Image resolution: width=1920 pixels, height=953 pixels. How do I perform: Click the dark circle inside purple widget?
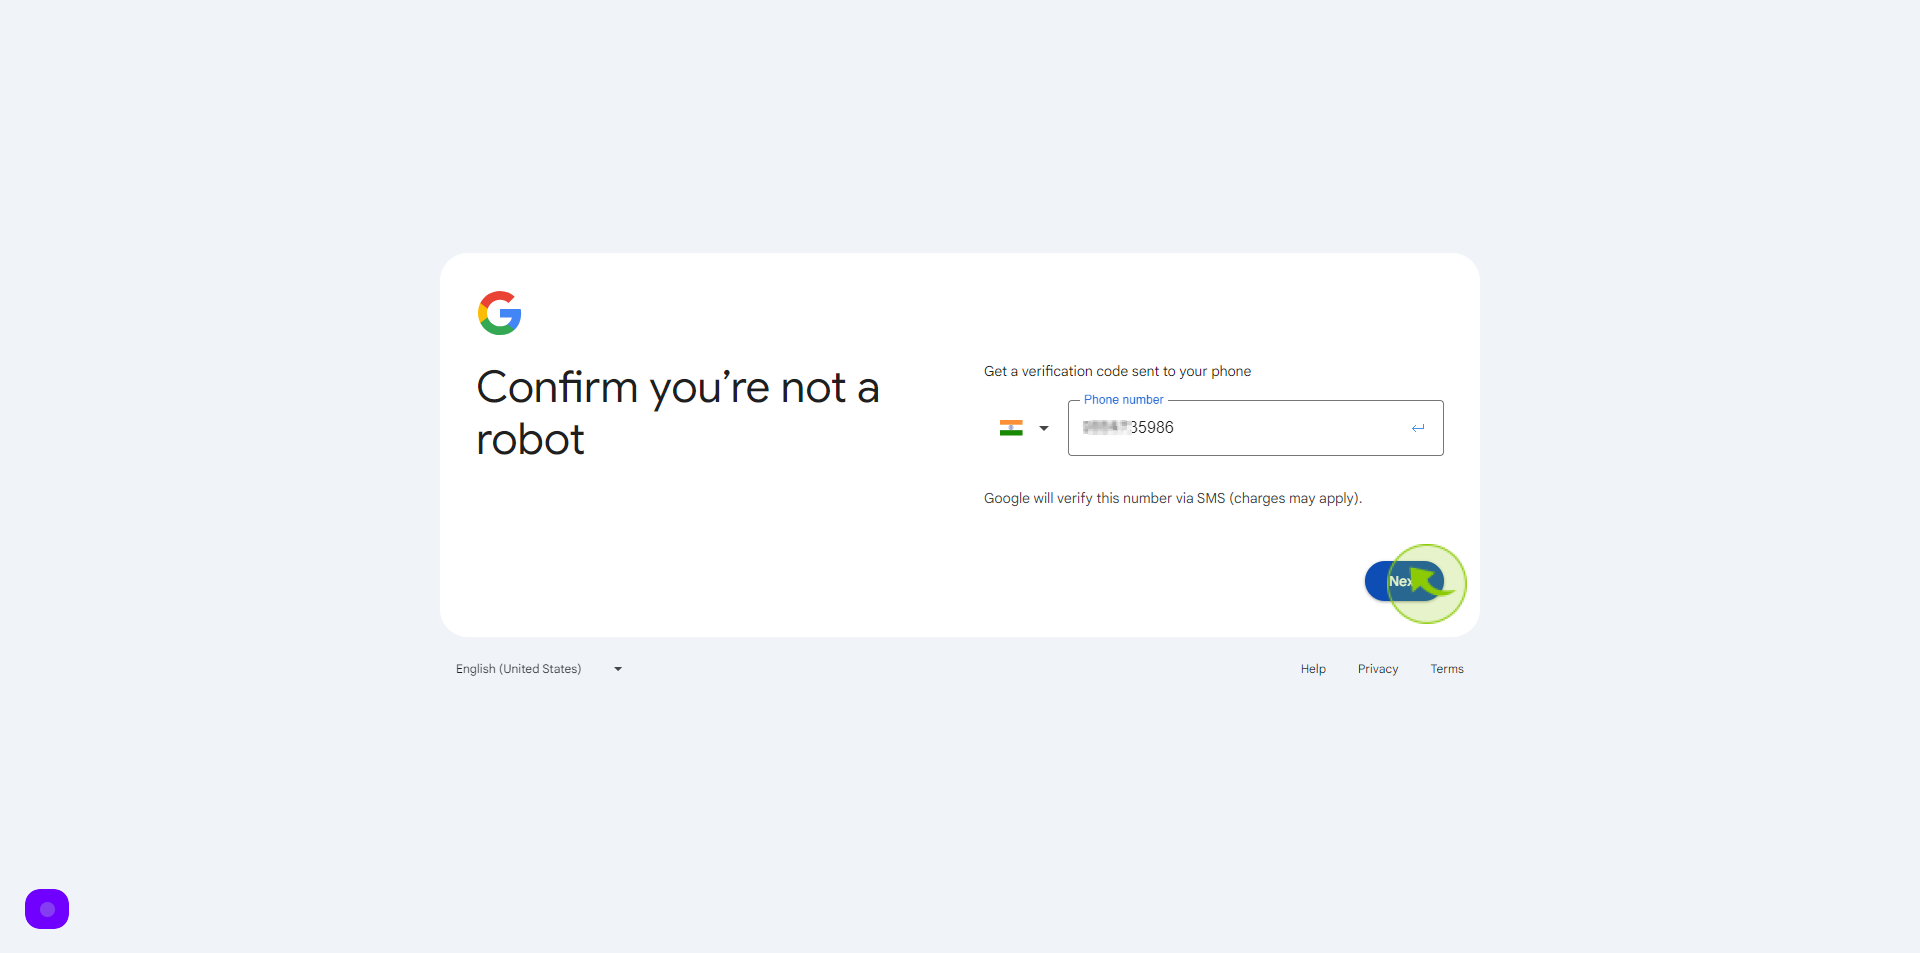47,909
